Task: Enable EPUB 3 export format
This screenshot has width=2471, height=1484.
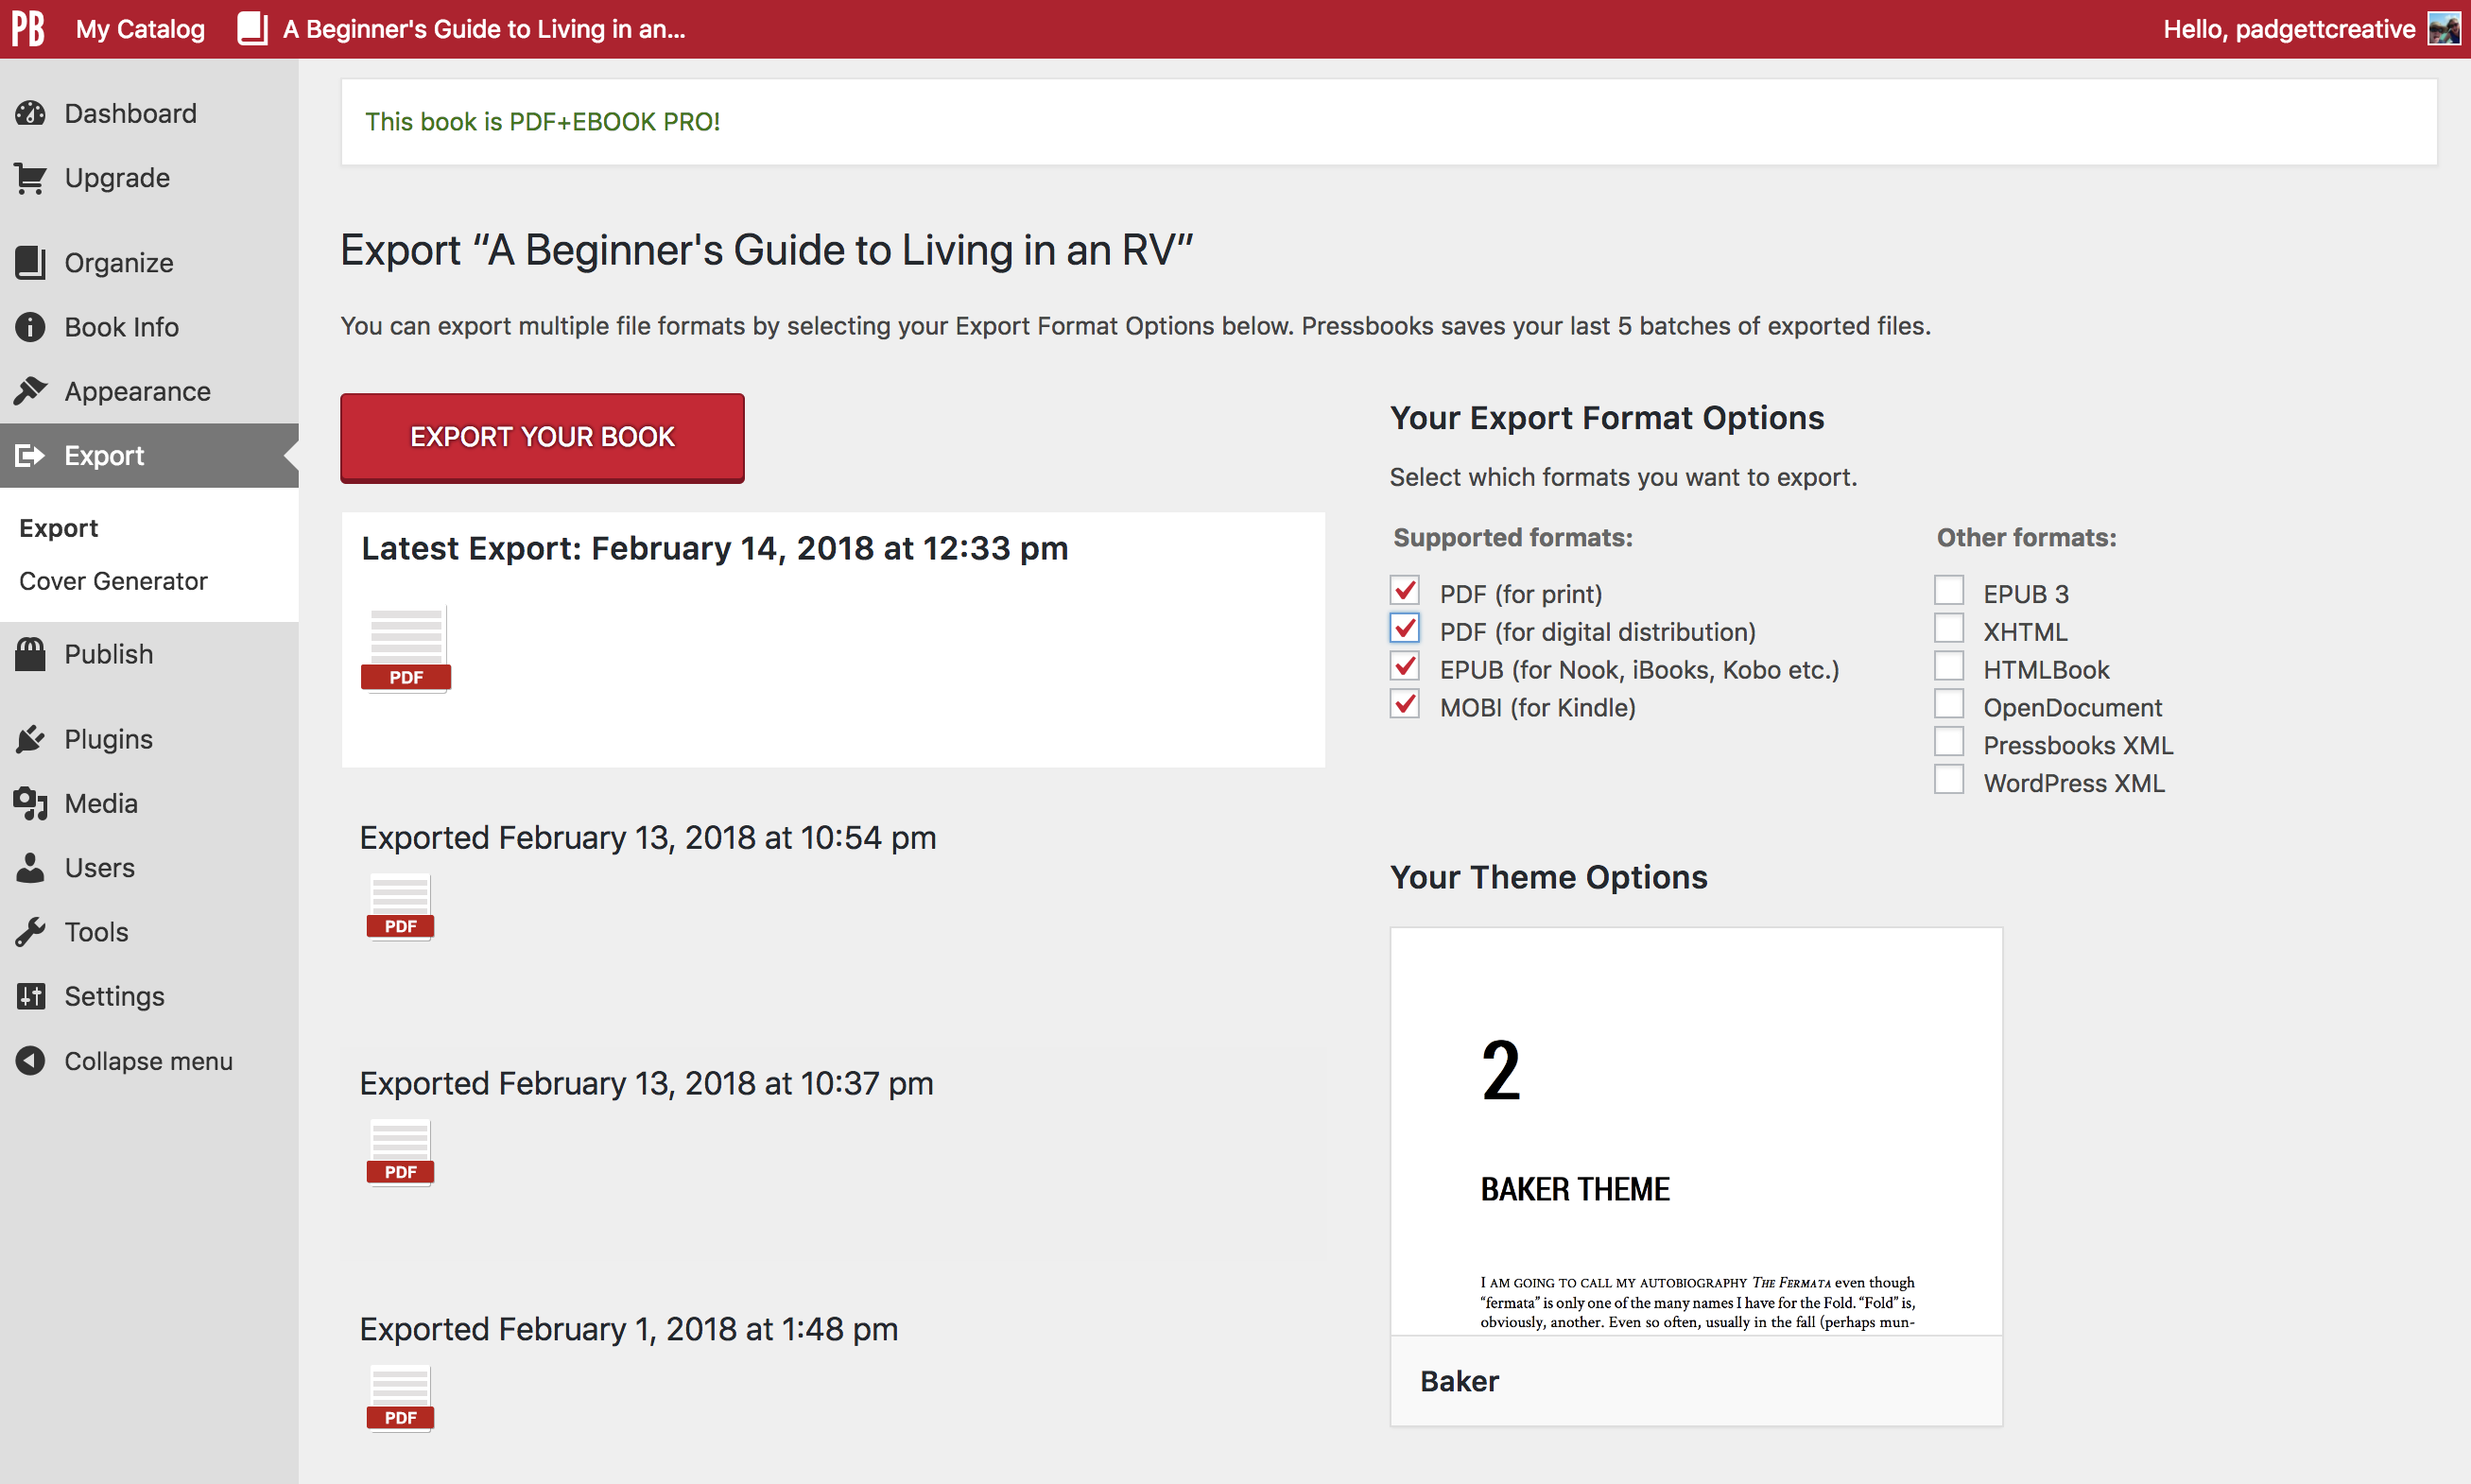Action: coord(1949,591)
